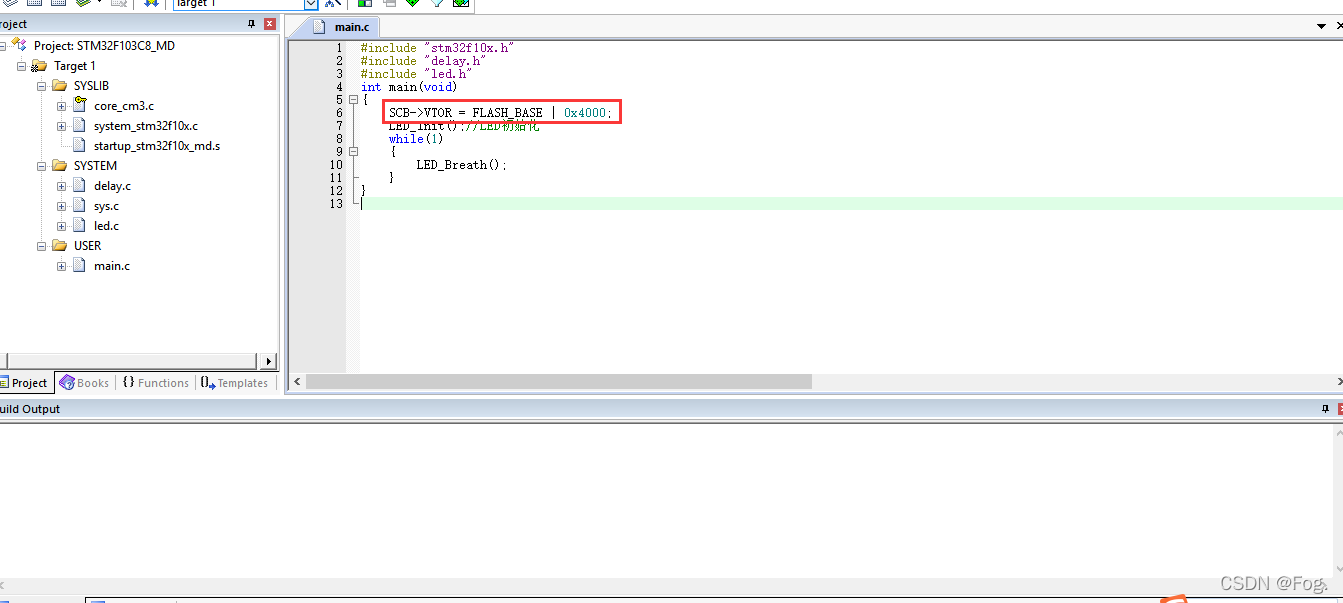The image size is (1343, 603).
Task: Place cursor on '#include "stm32f10x.h"' line
Action: [438, 48]
